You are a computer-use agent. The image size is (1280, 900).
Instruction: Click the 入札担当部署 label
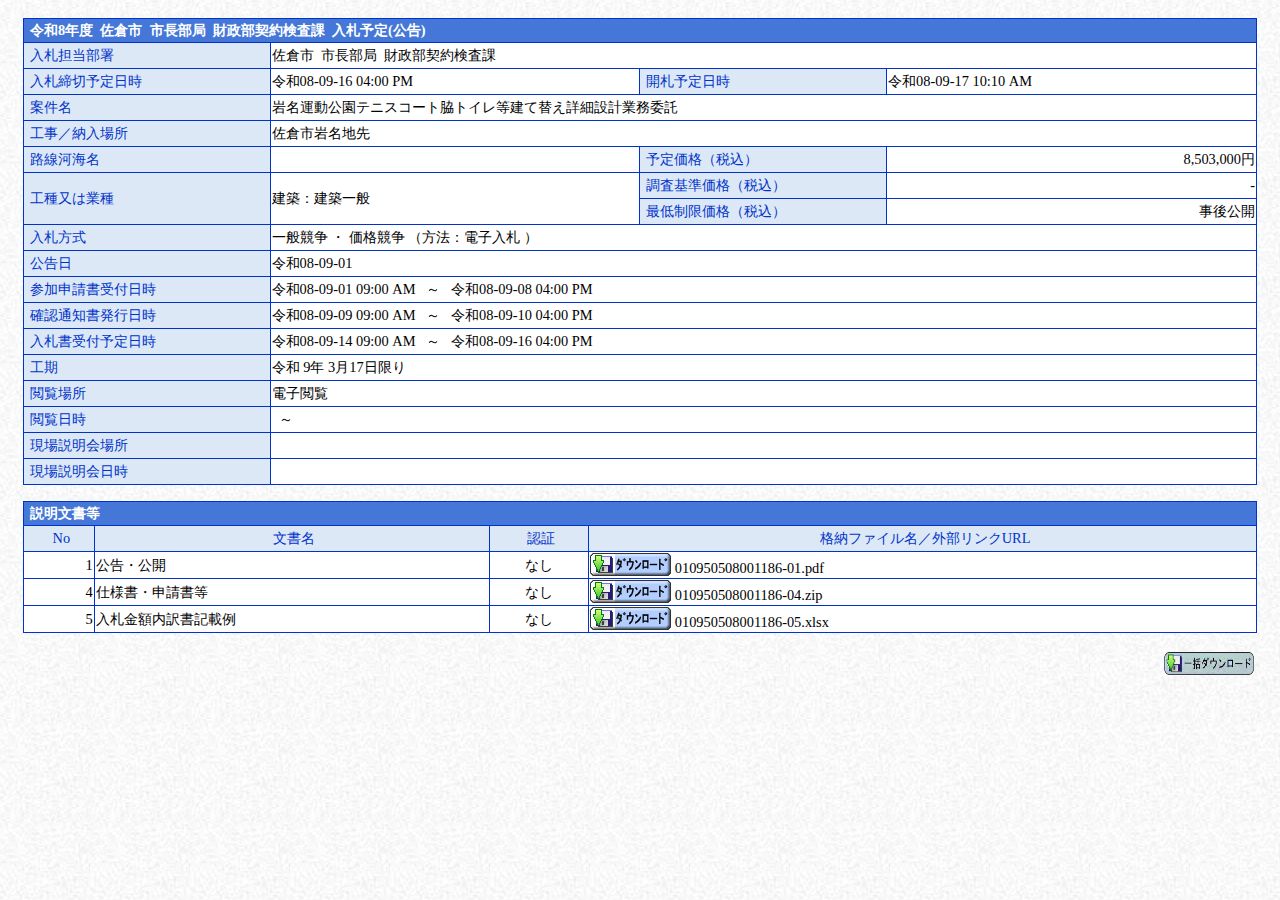pos(147,55)
